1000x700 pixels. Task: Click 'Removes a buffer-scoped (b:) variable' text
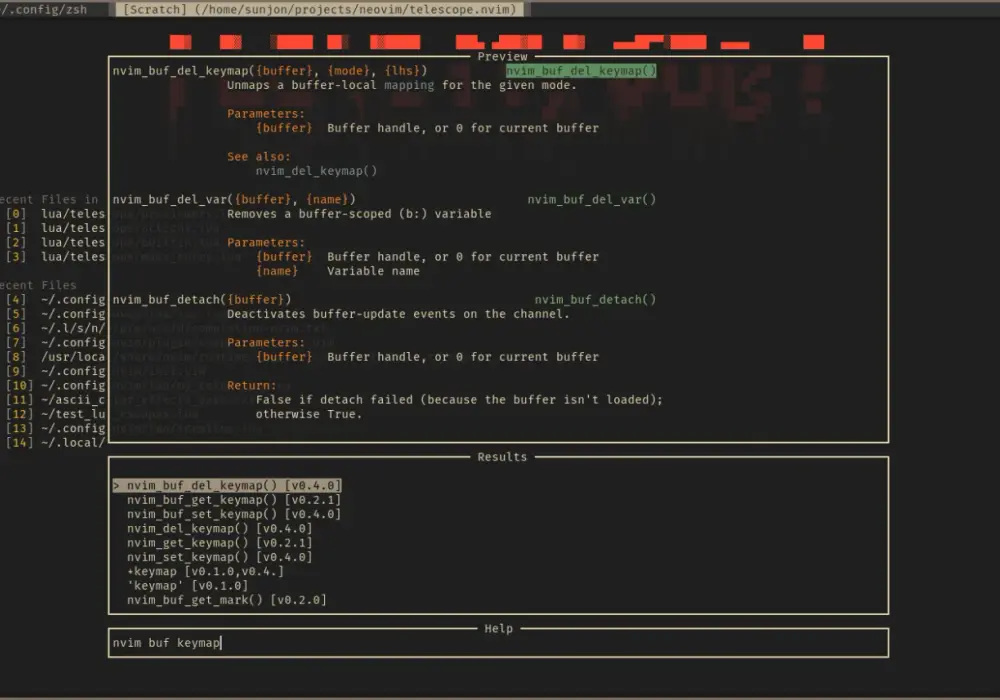pos(359,214)
